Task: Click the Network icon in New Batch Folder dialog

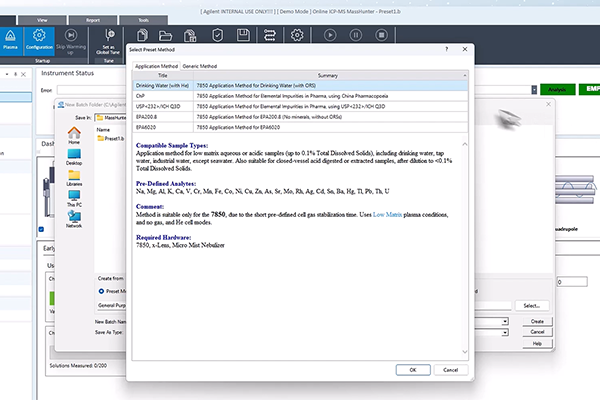Action: [74, 220]
